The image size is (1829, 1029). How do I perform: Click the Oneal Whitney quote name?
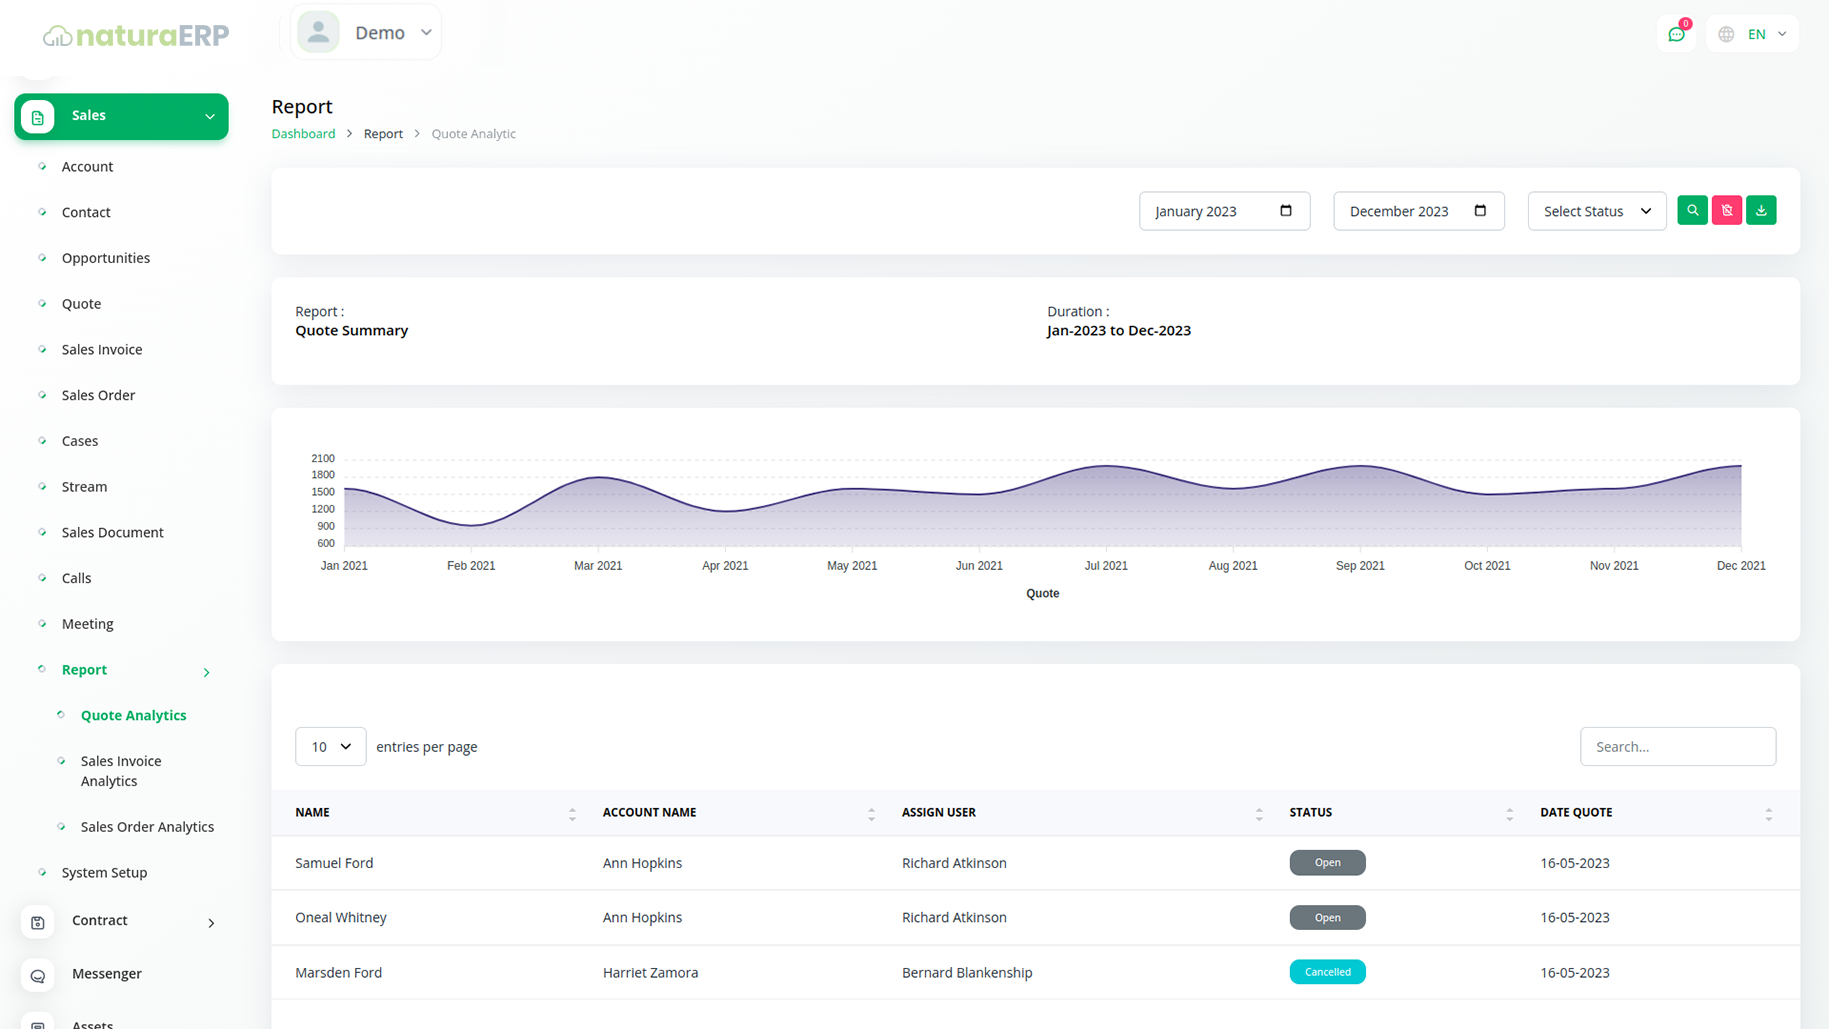[341, 917]
